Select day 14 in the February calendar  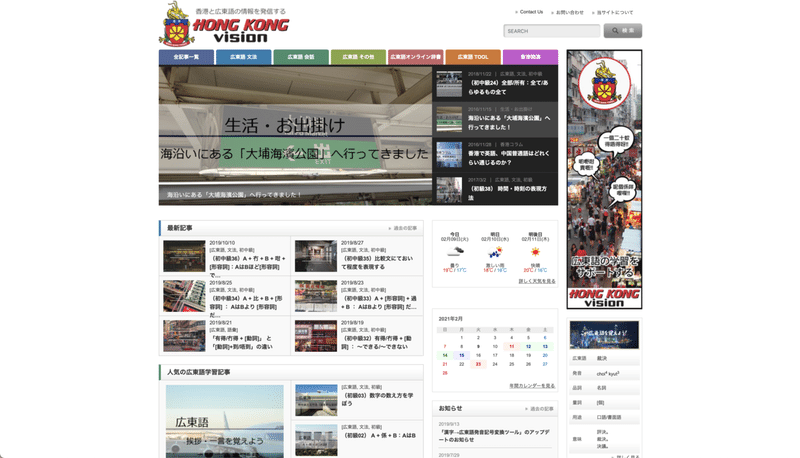445,355
